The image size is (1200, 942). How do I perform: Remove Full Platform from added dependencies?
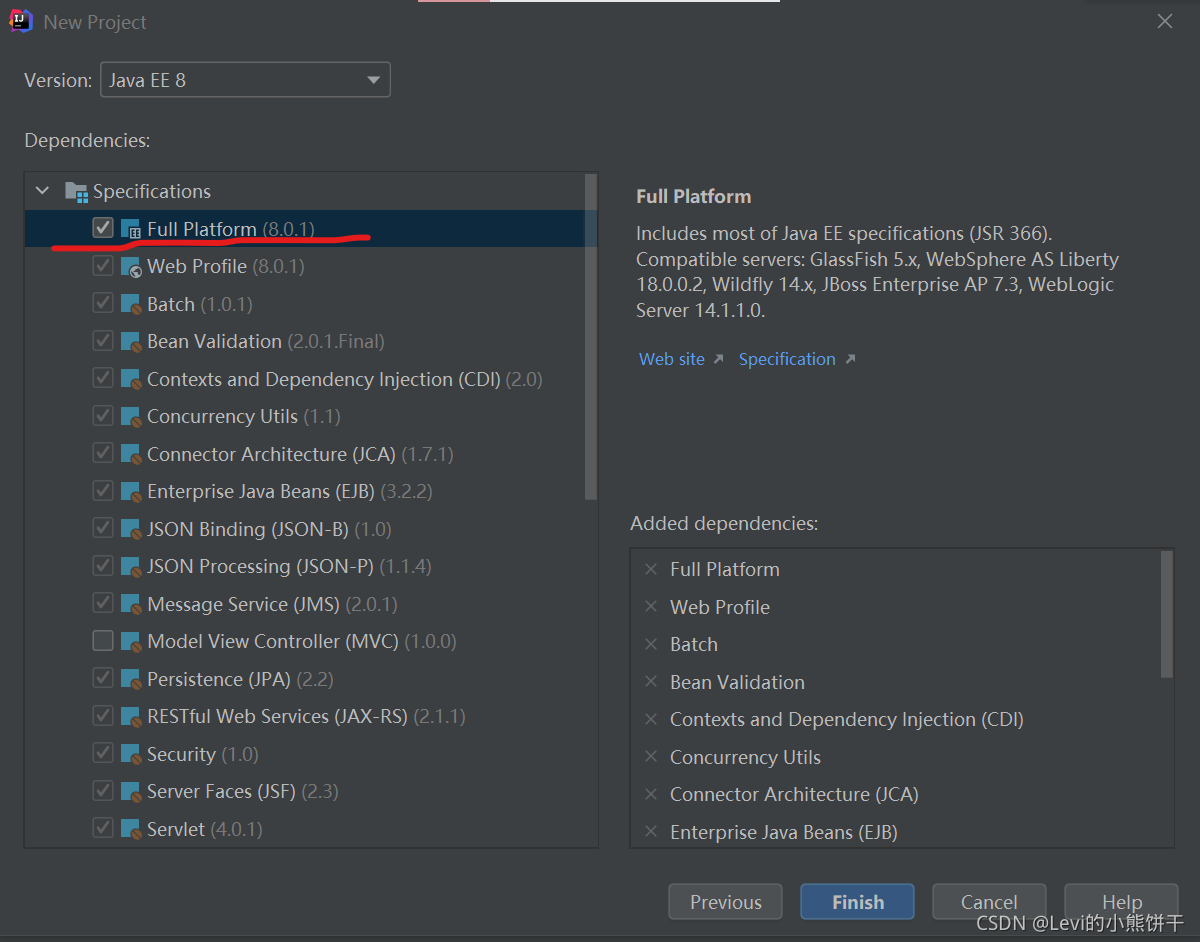(x=651, y=569)
